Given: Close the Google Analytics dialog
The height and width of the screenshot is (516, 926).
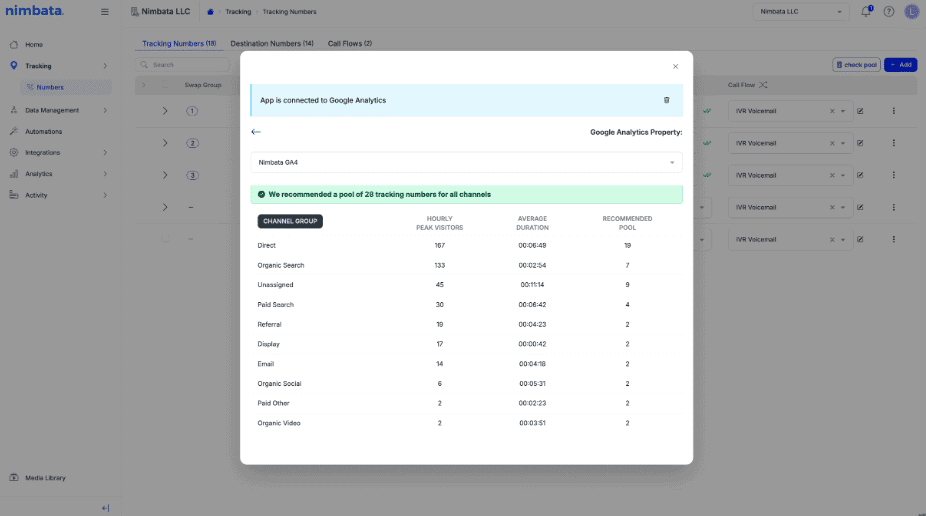Looking at the screenshot, I should point(675,67).
